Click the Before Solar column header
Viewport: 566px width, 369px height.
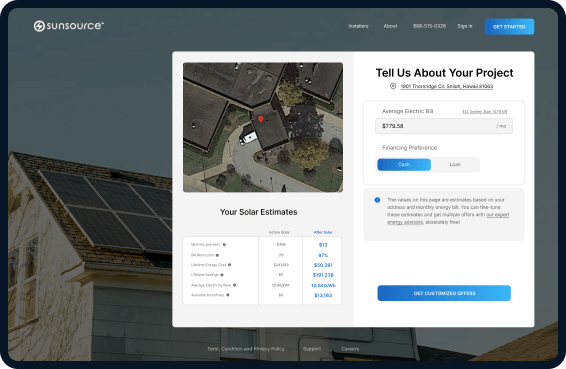(x=279, y=232)
